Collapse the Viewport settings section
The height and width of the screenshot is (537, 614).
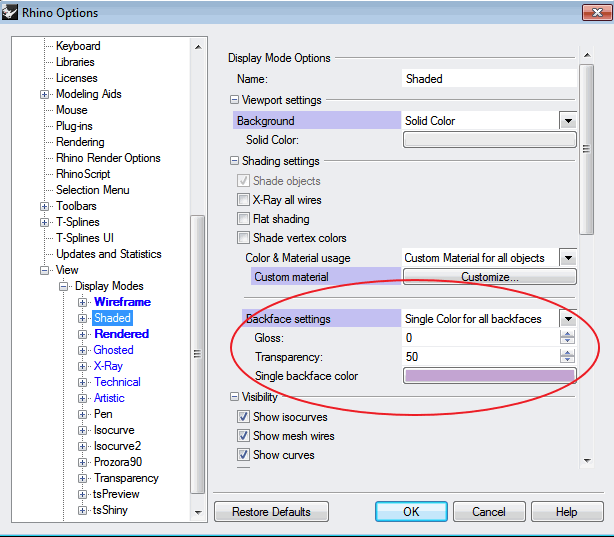(x=234, y=100)
